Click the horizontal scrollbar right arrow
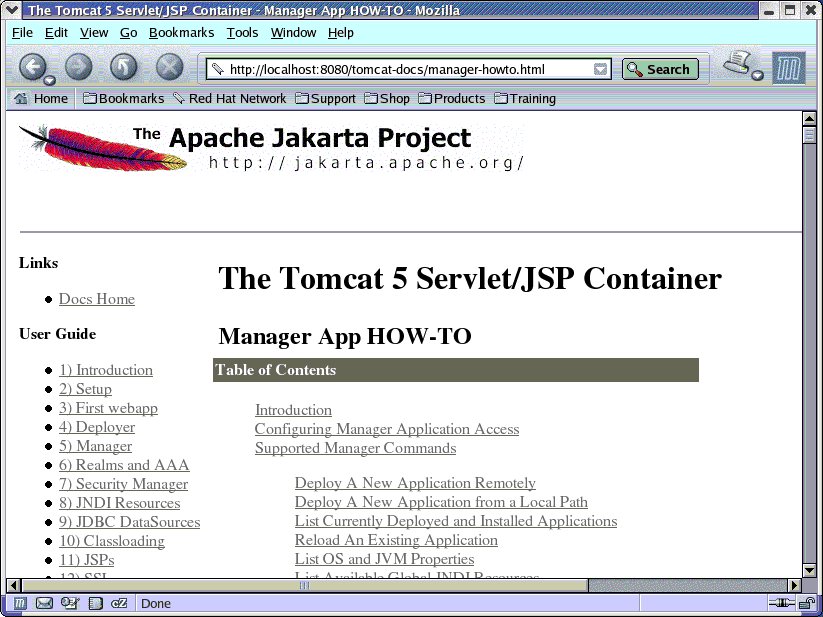This screenshot has height=617, width=823. pos(795,585)
